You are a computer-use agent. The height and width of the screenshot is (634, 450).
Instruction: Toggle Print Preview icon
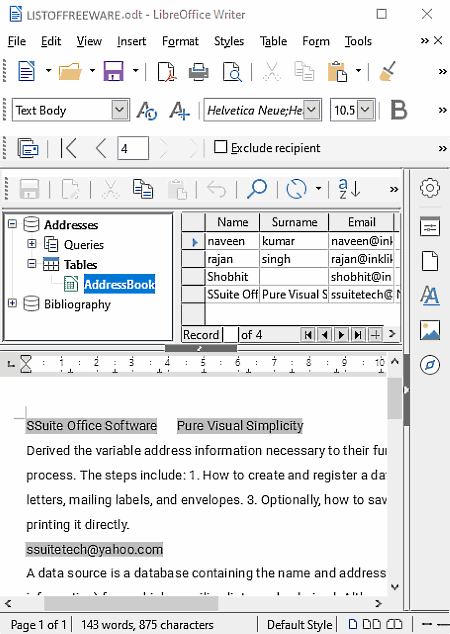(x=232, y=72)
